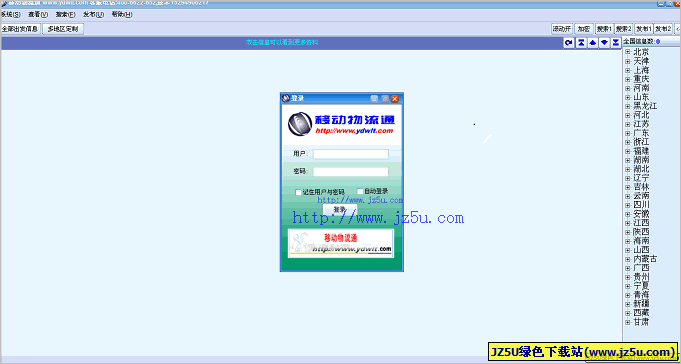Click the 登录 button in the login dialog

pyautogui.click(x=340, y=209)
